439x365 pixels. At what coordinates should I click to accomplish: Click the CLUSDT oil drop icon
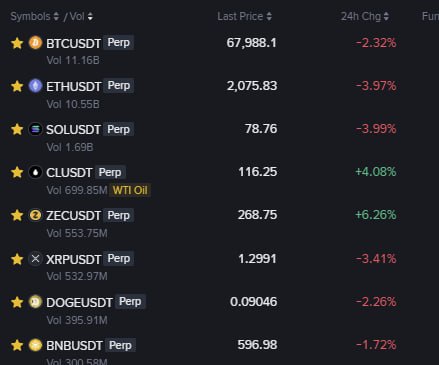(35, 172)
